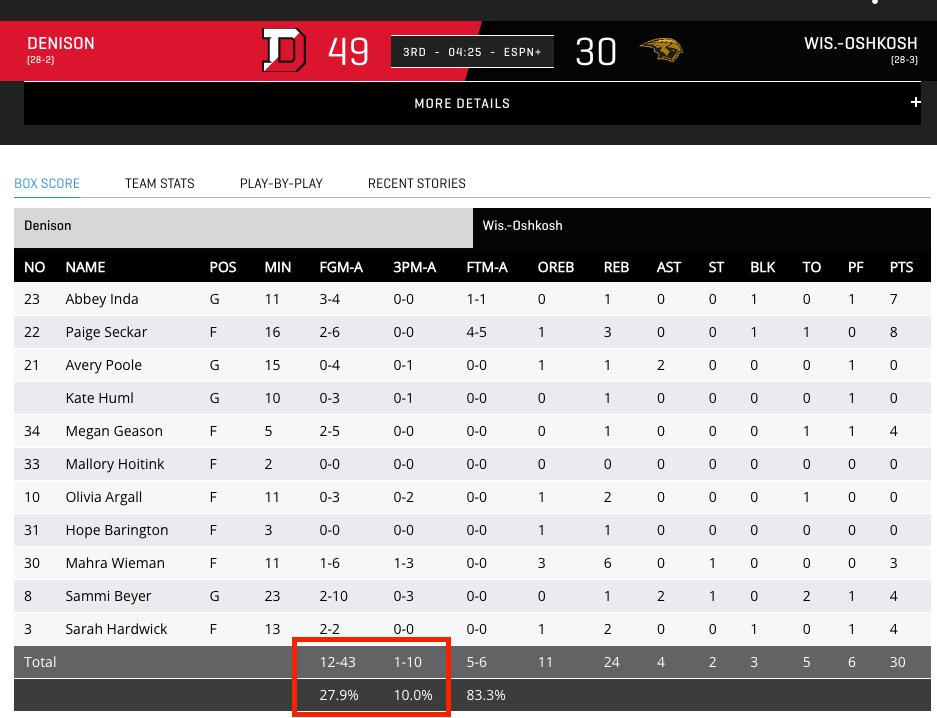Click total three-pointers 1-10
This screenshot has height=718, width=937.
coord(408,662)
